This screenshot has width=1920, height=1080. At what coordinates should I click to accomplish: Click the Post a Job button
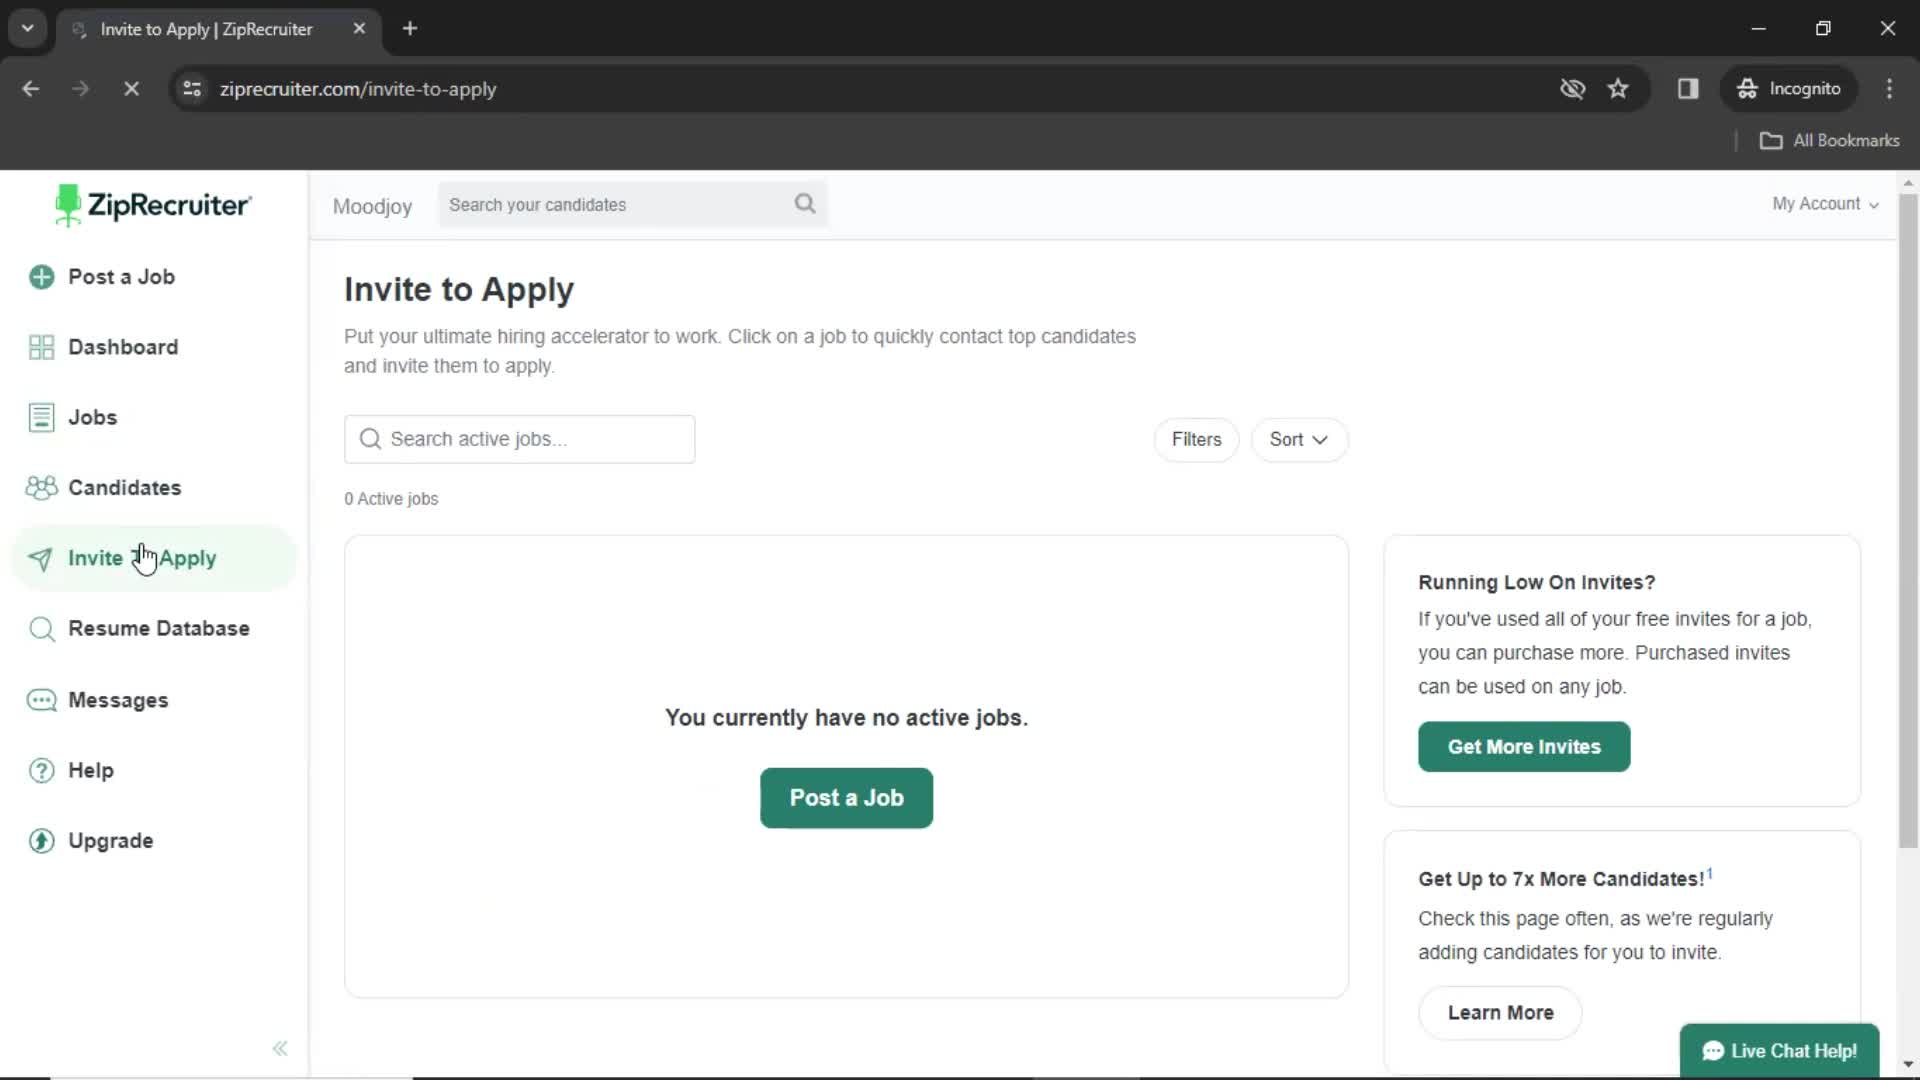(x=845, y=796)
